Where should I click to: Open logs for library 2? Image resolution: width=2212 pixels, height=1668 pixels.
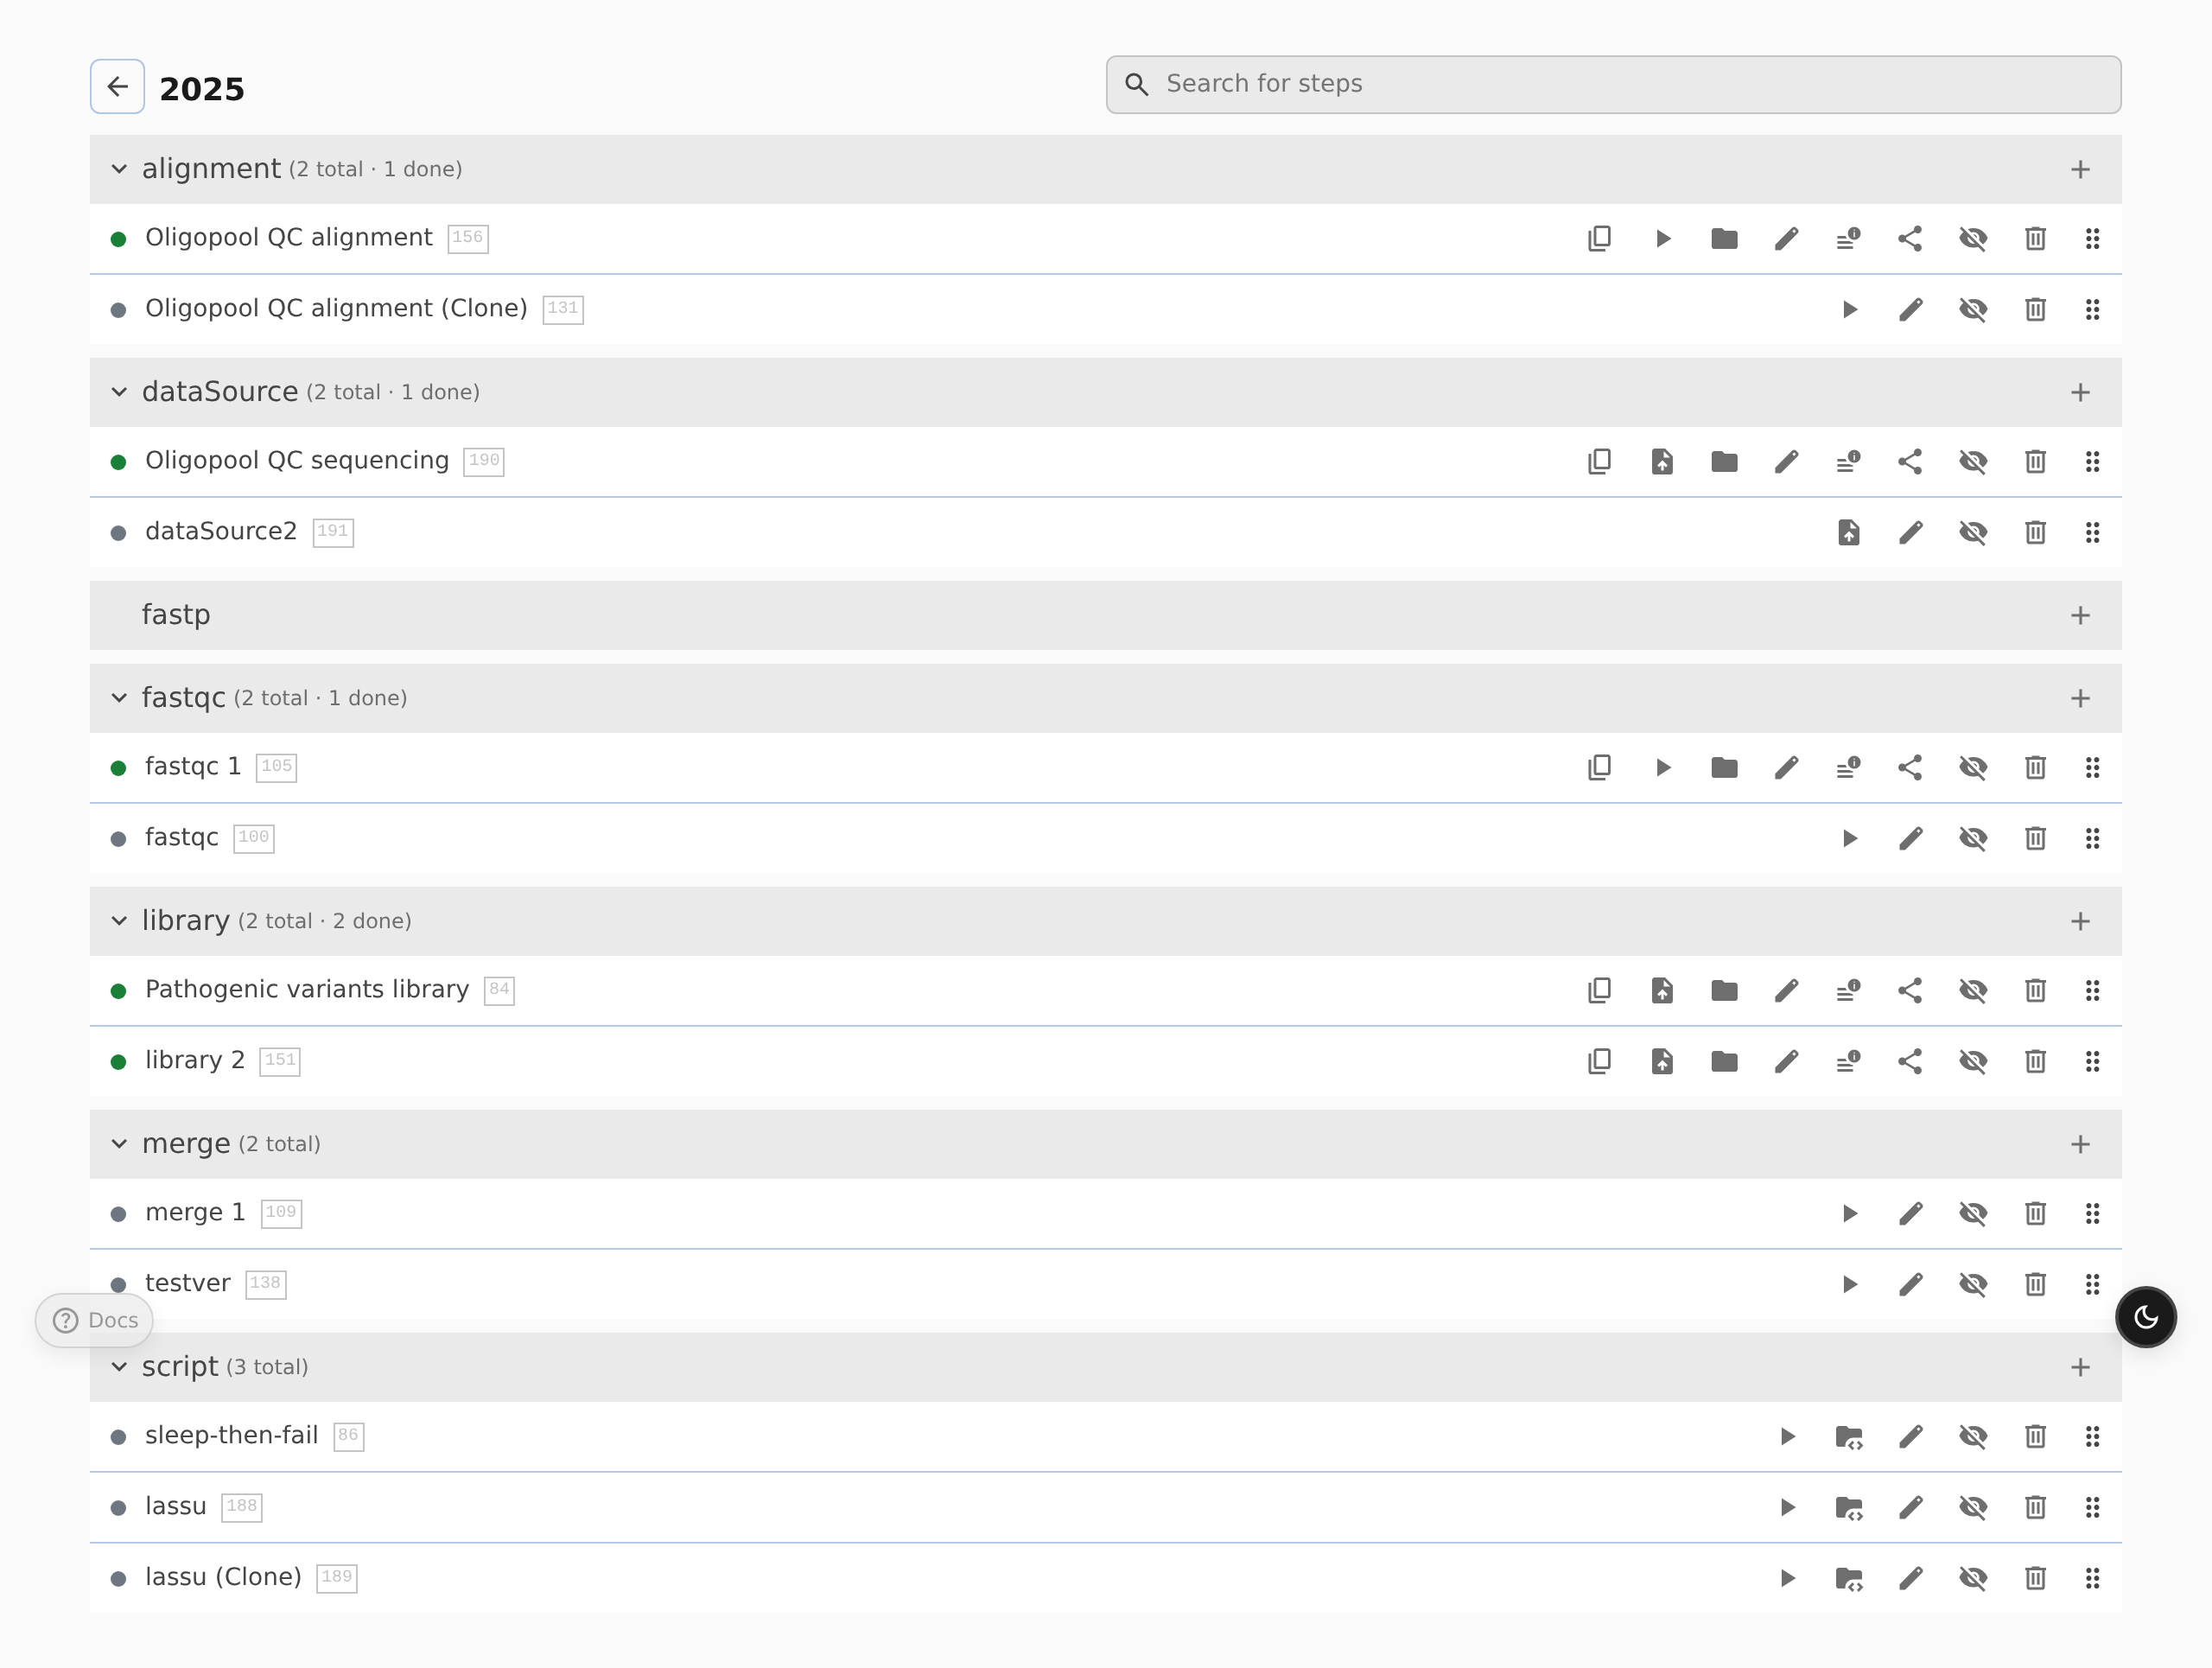1848,1061
